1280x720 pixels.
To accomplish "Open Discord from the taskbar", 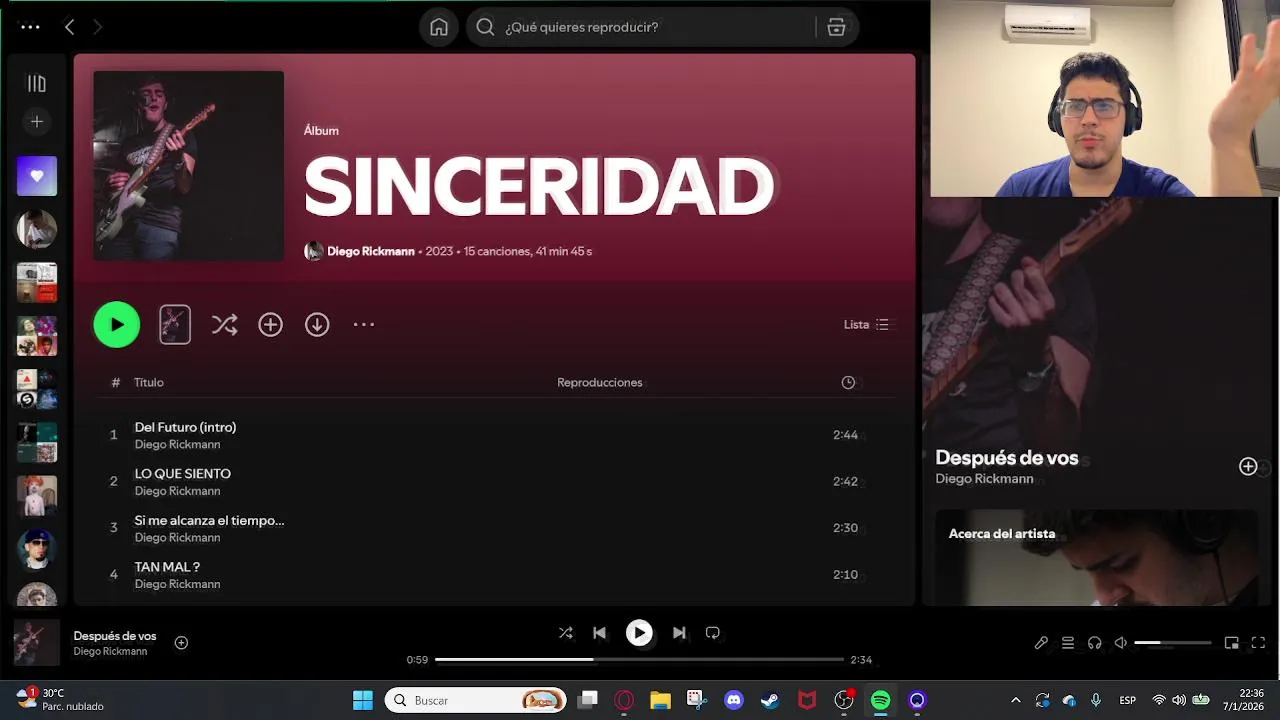I will coord(734,700).
